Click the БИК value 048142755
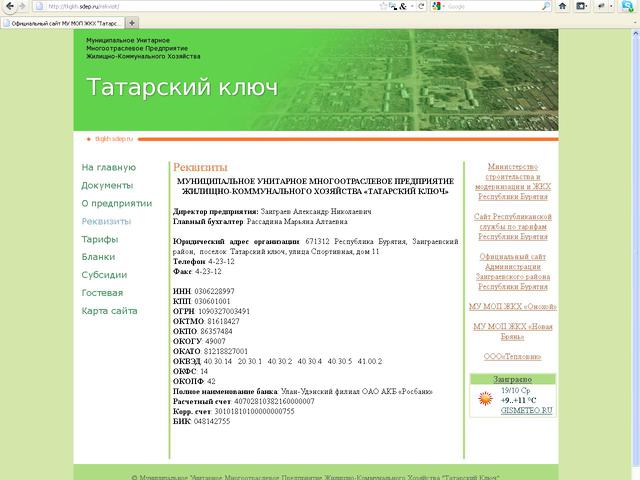The image size is (640, 480). pyautogui.click(x=212, y=421)
